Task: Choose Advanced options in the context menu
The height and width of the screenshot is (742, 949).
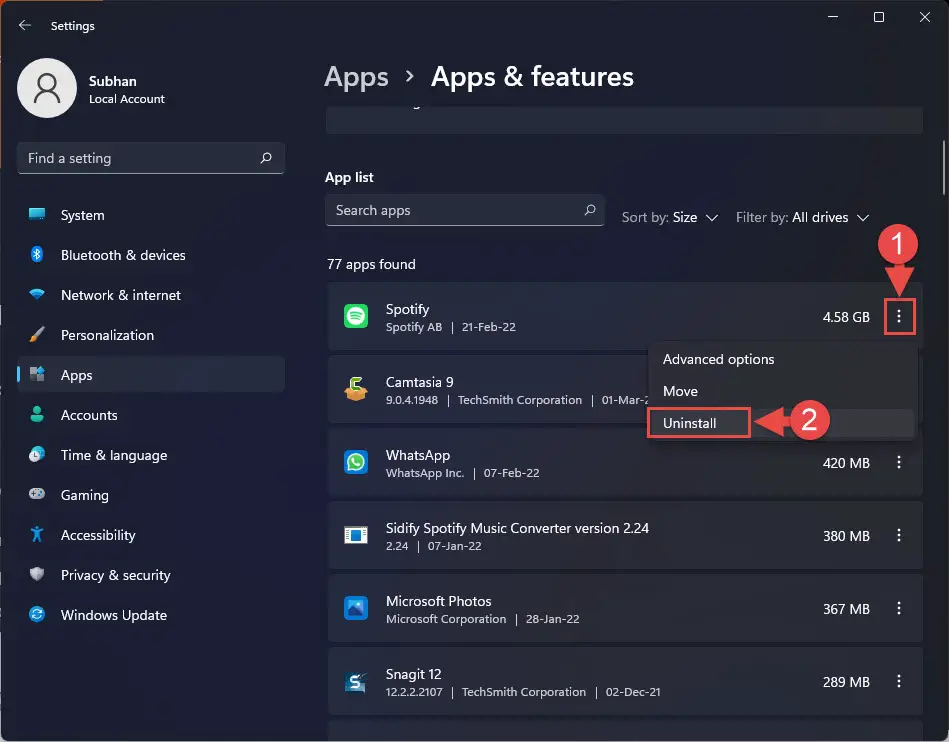Action: tap(718, 360)
